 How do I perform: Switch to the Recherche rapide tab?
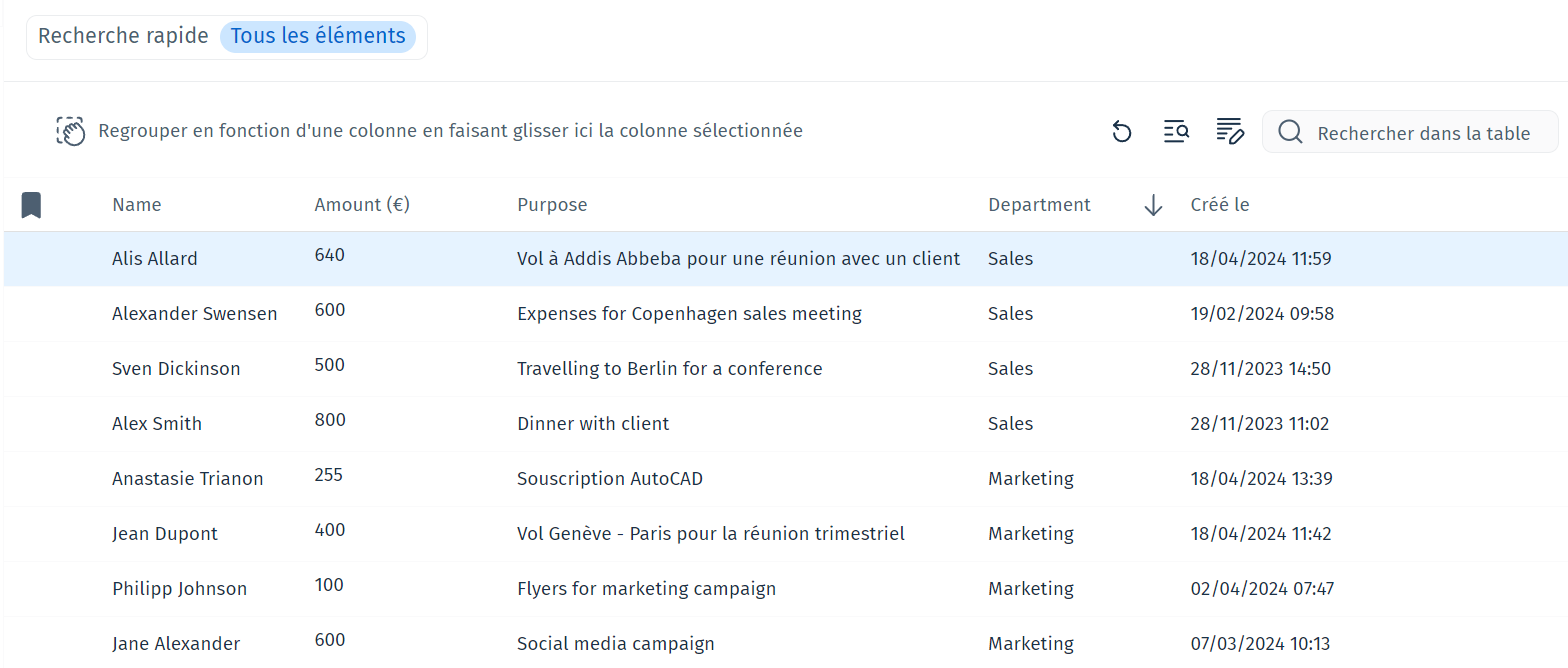123,37
